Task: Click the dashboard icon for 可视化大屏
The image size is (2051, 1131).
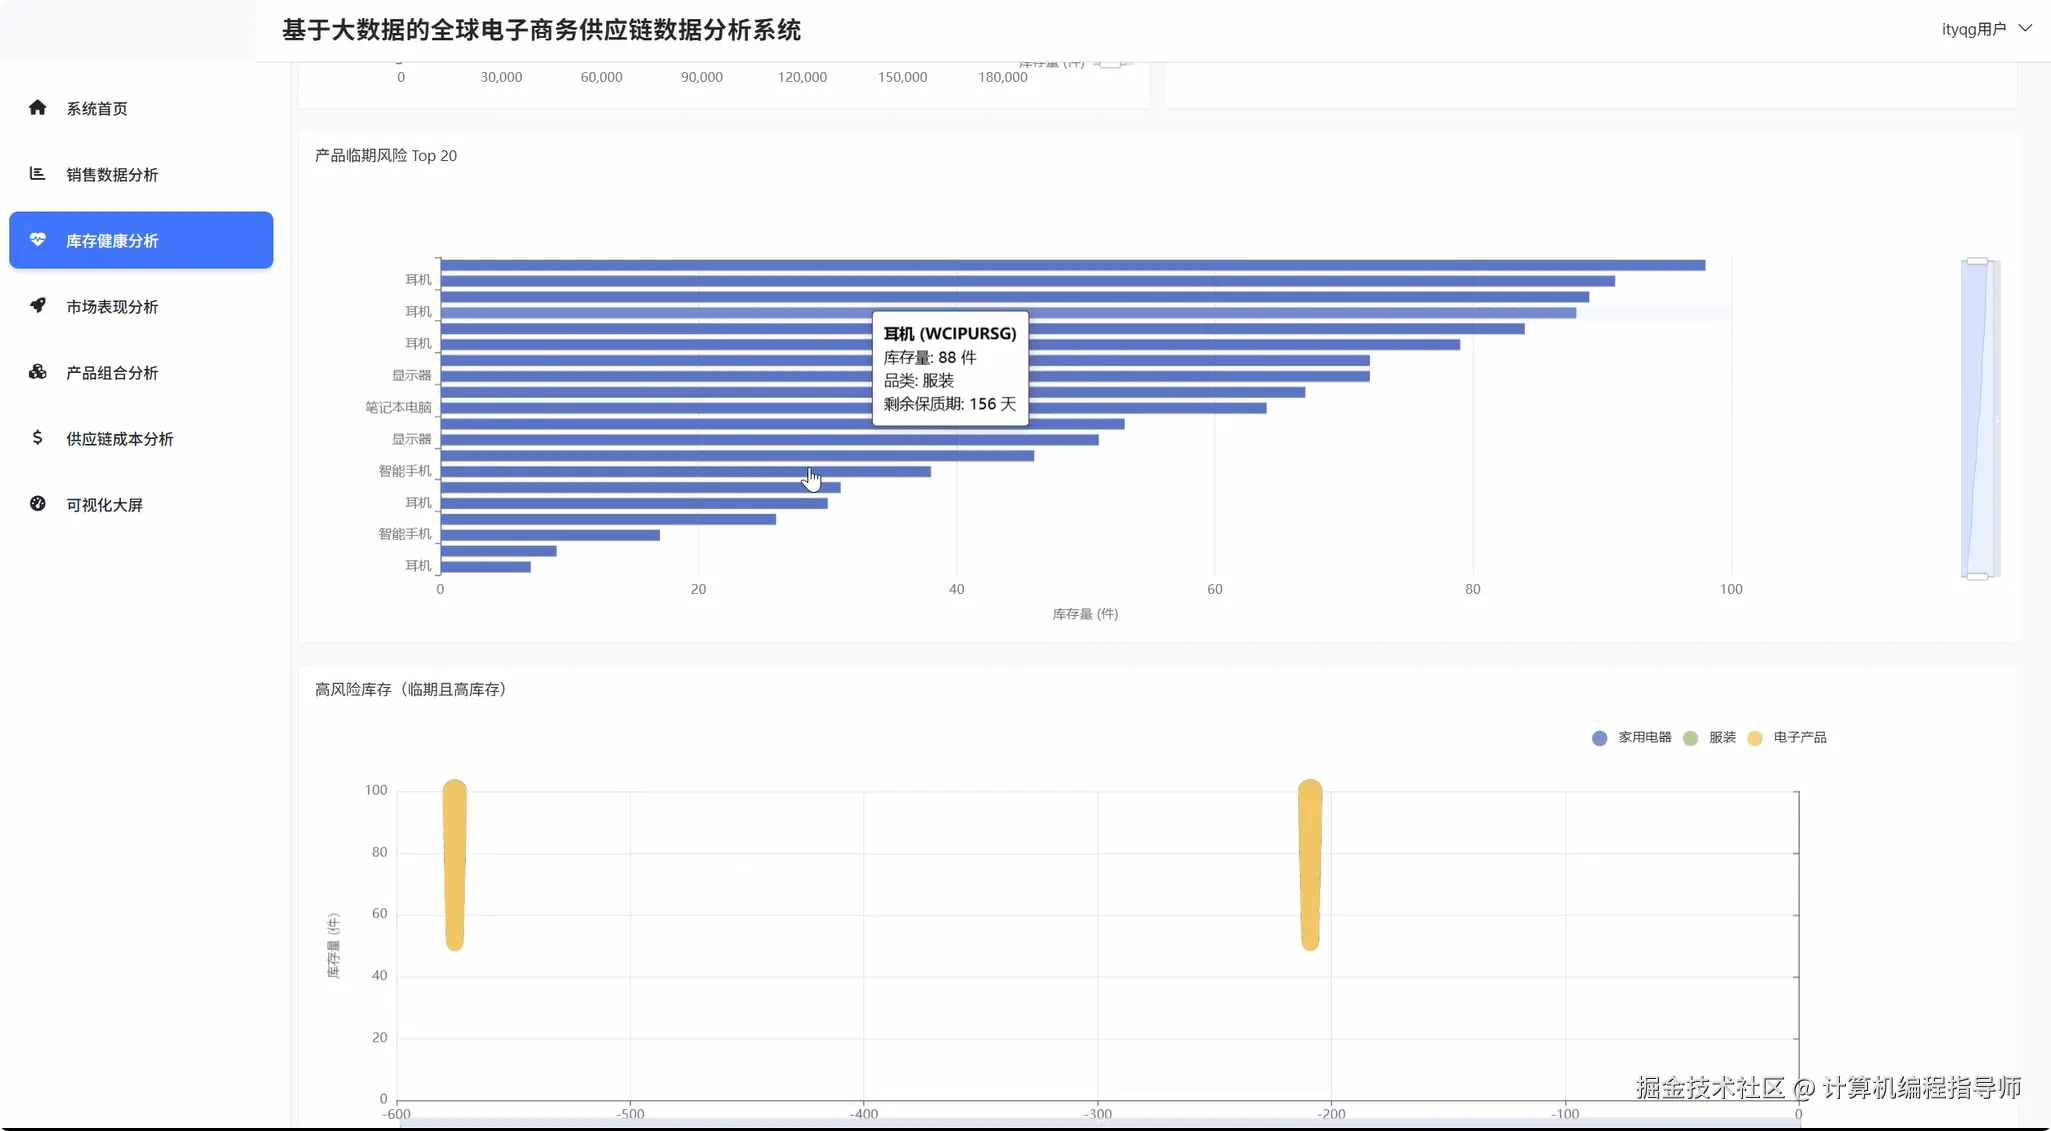Action: [x=38, y=504]
